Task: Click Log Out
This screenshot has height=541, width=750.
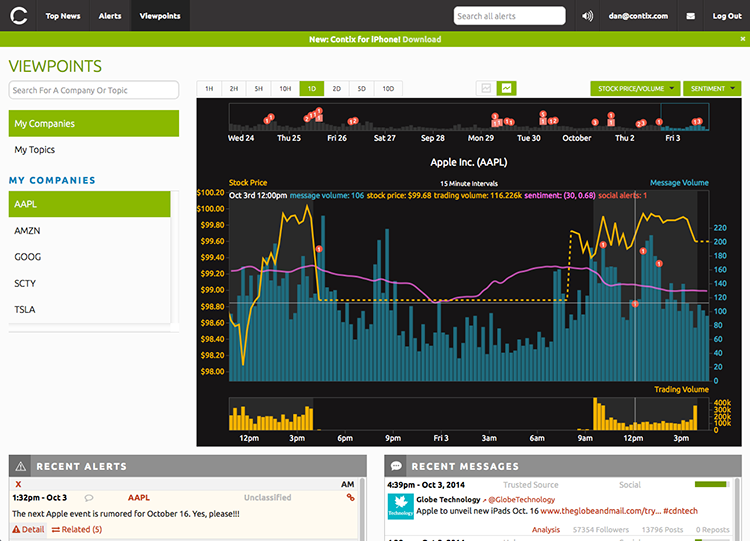Action: [x=727, y=16]
